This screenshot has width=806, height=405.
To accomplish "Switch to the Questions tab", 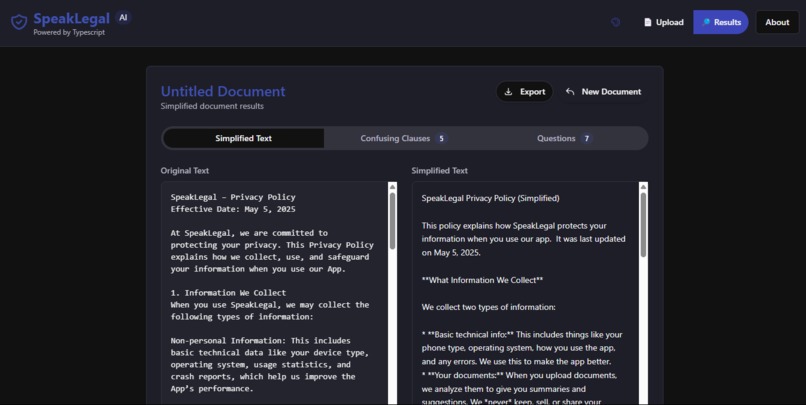I will click(565, 138).
